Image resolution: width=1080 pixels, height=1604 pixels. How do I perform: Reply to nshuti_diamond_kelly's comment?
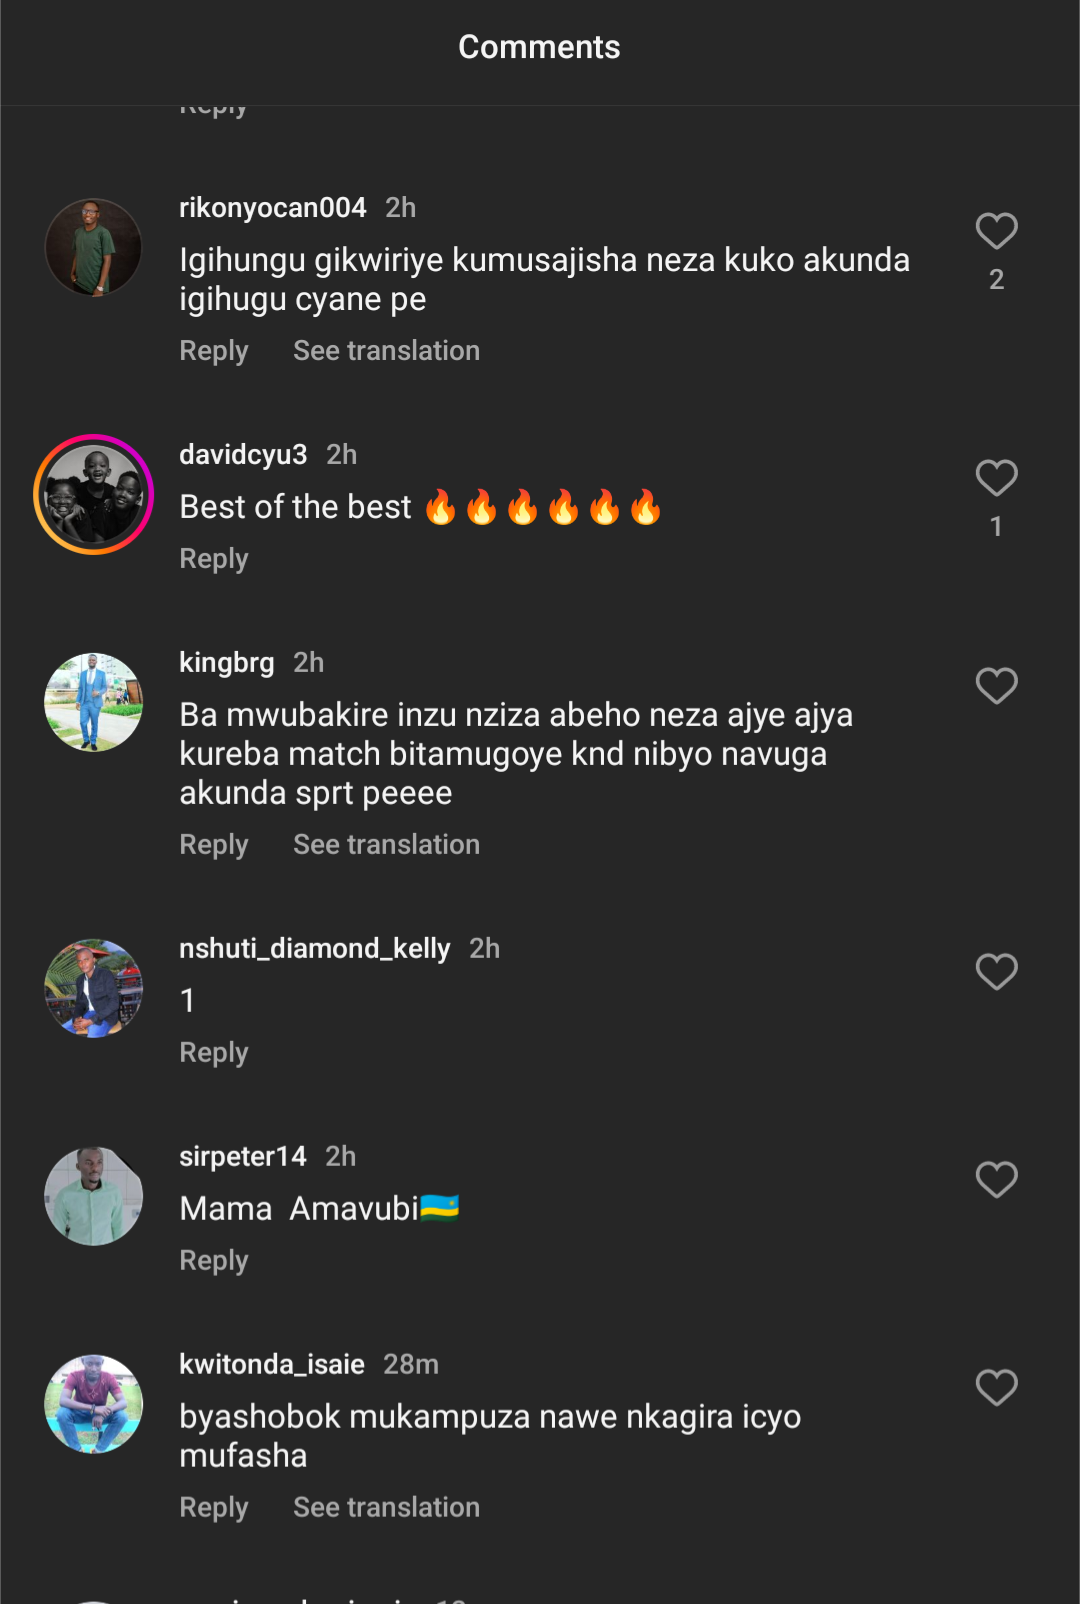pyautogui.click(x=214, y=1053)
